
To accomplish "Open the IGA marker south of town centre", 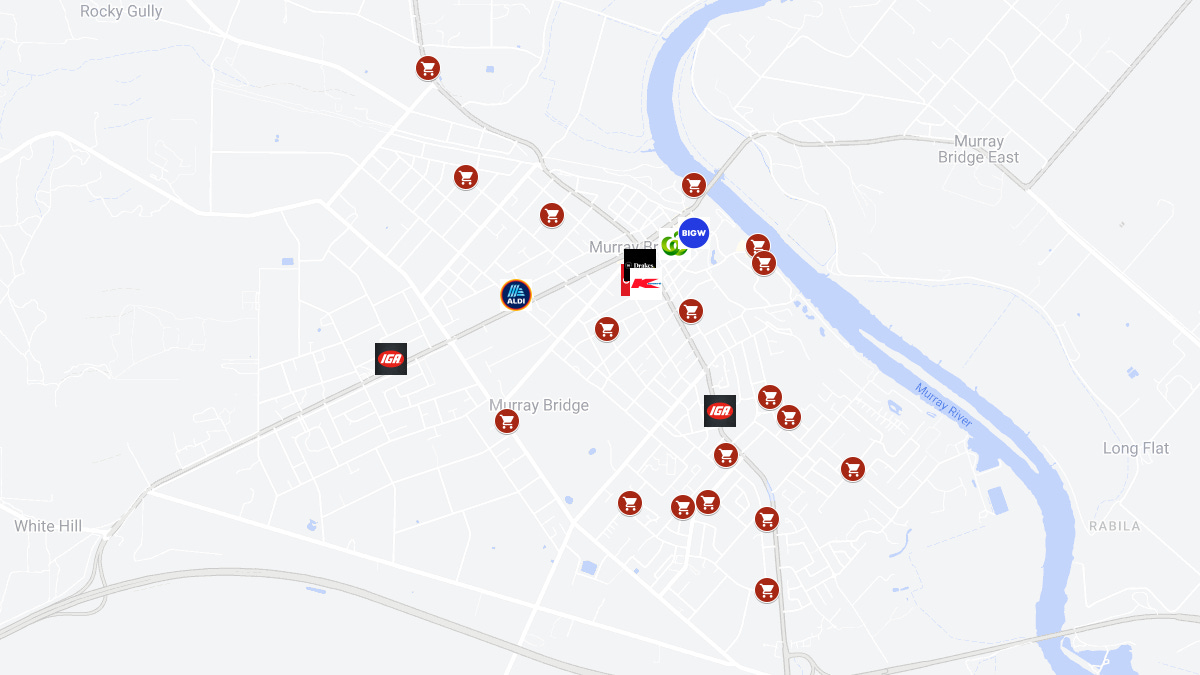I will click(x=720, y=411).
